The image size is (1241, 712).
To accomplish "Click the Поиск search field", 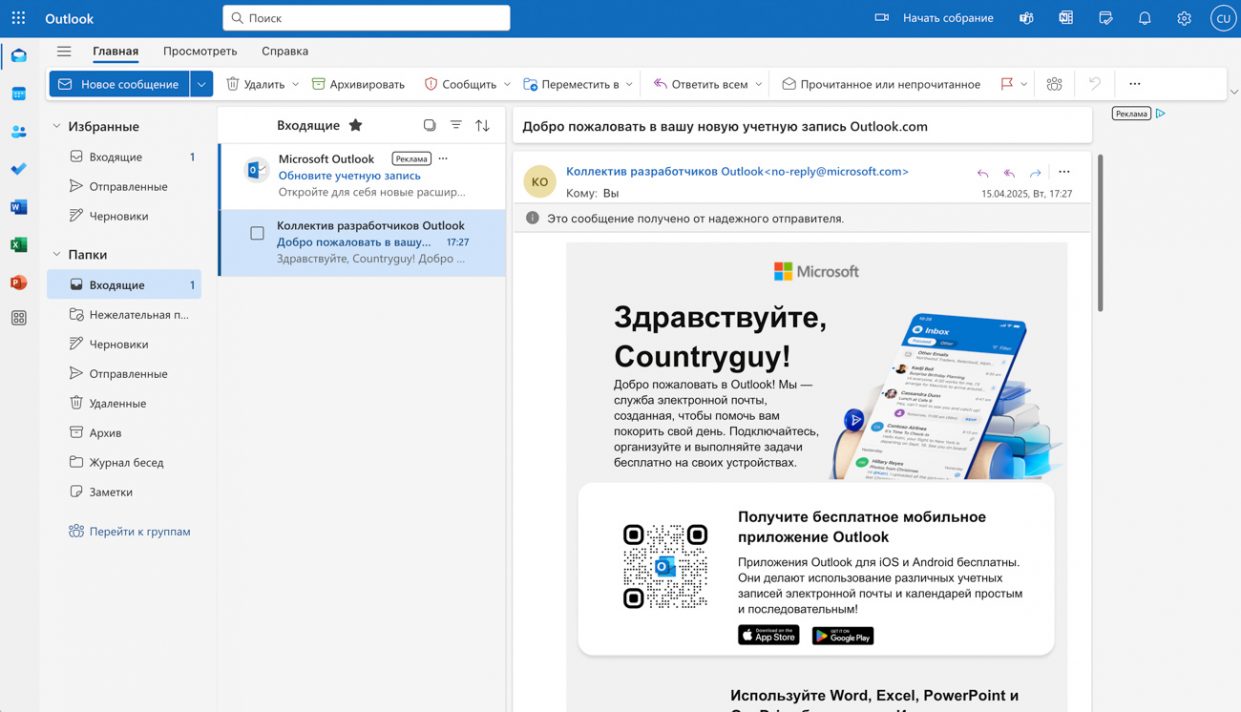I will pos(366,18).
